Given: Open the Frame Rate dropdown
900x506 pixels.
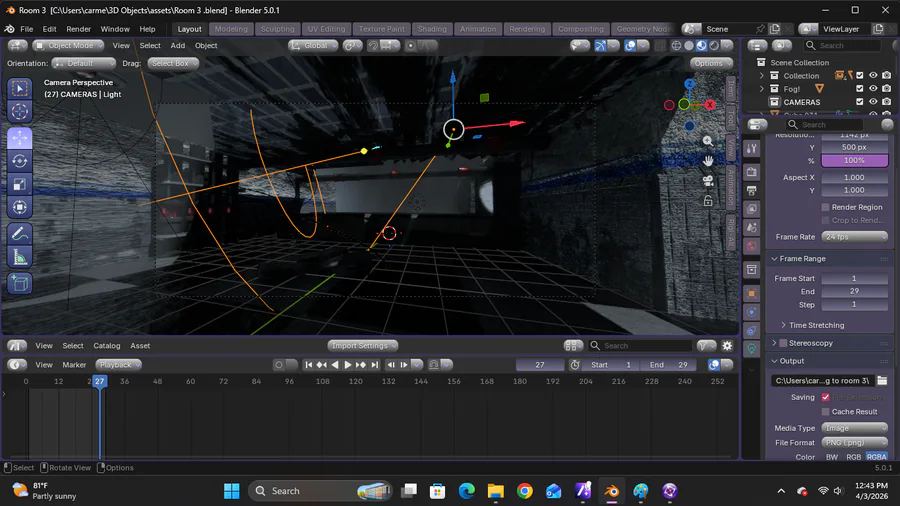Looking at the screenshot, I should point(854,237).
